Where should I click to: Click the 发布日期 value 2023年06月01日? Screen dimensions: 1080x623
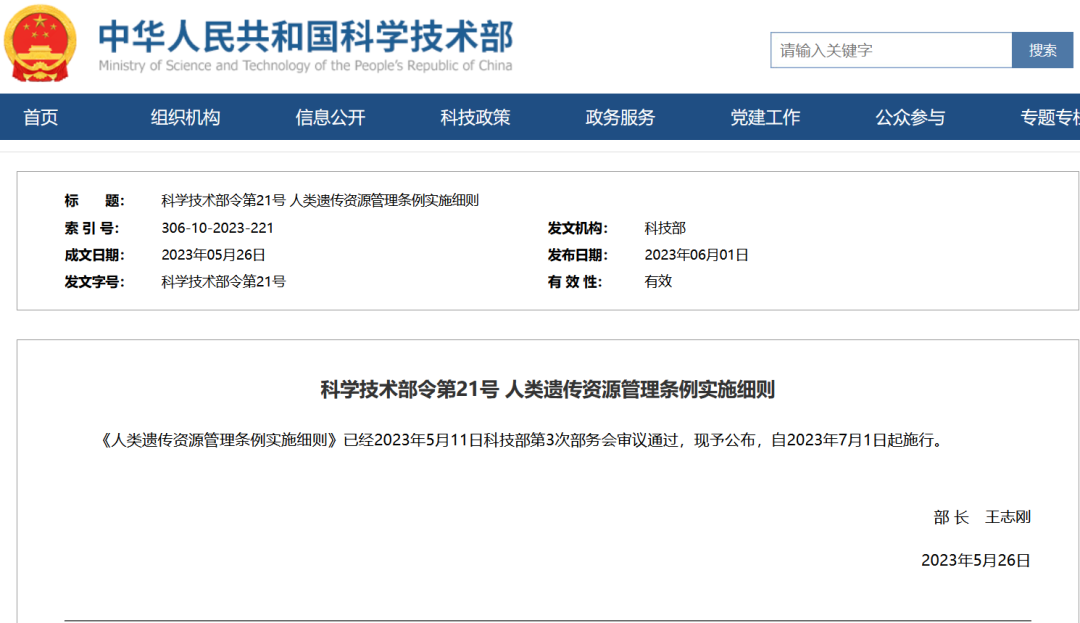[696, 255]
